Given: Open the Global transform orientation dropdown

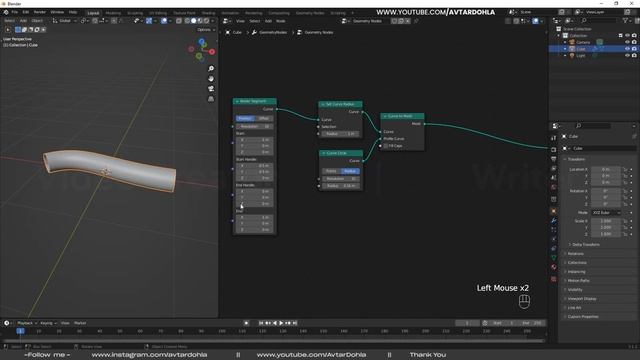Looking at the screenshot, I should pos(64,20).
